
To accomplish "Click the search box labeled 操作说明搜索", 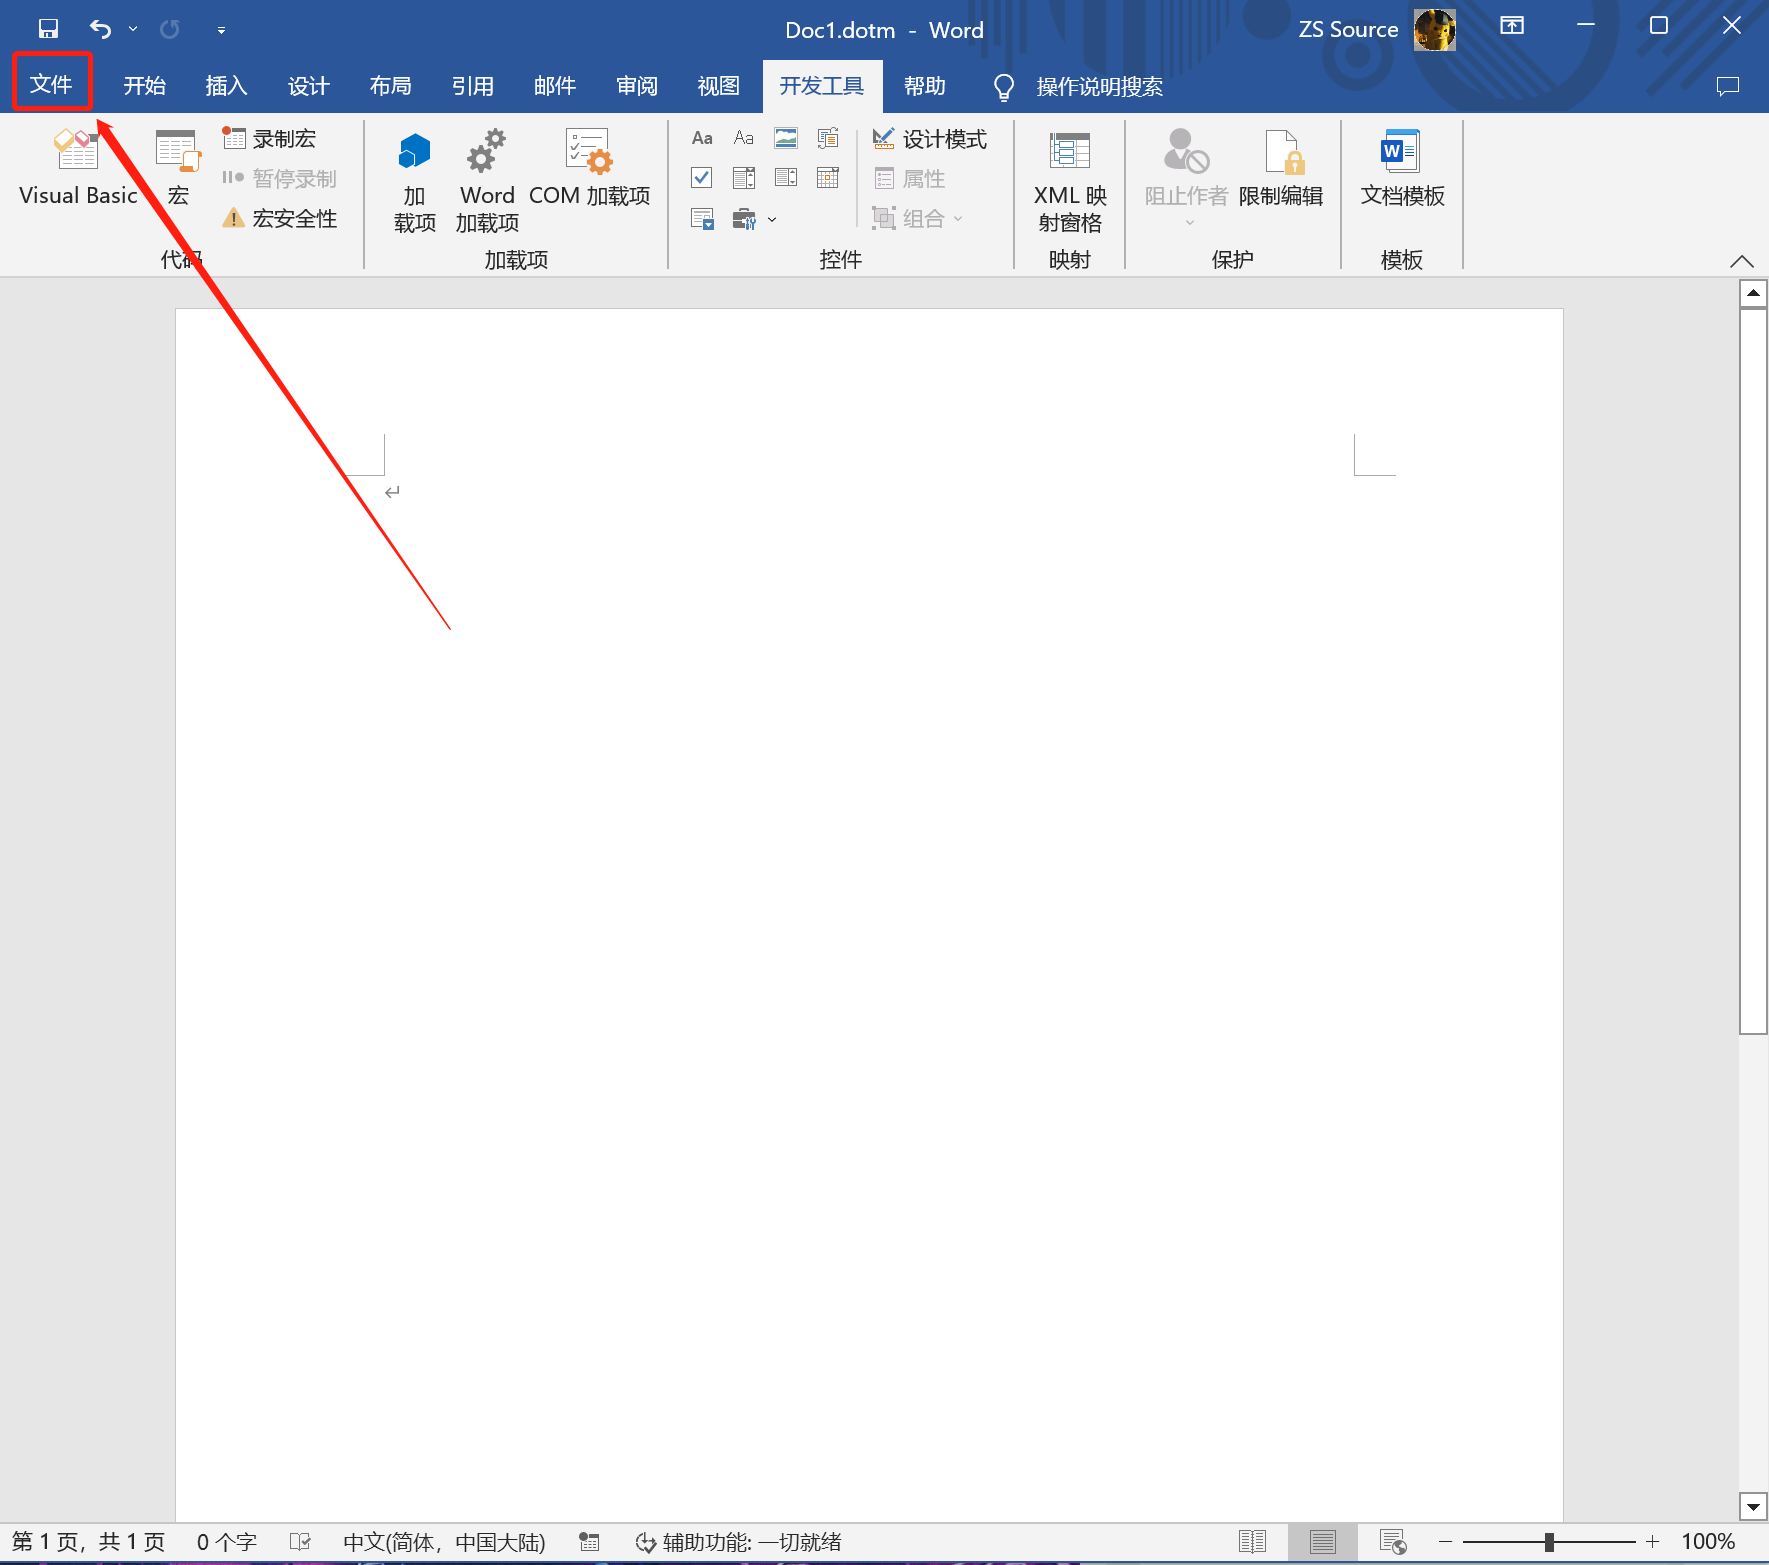I will (x=1098, y=87).
